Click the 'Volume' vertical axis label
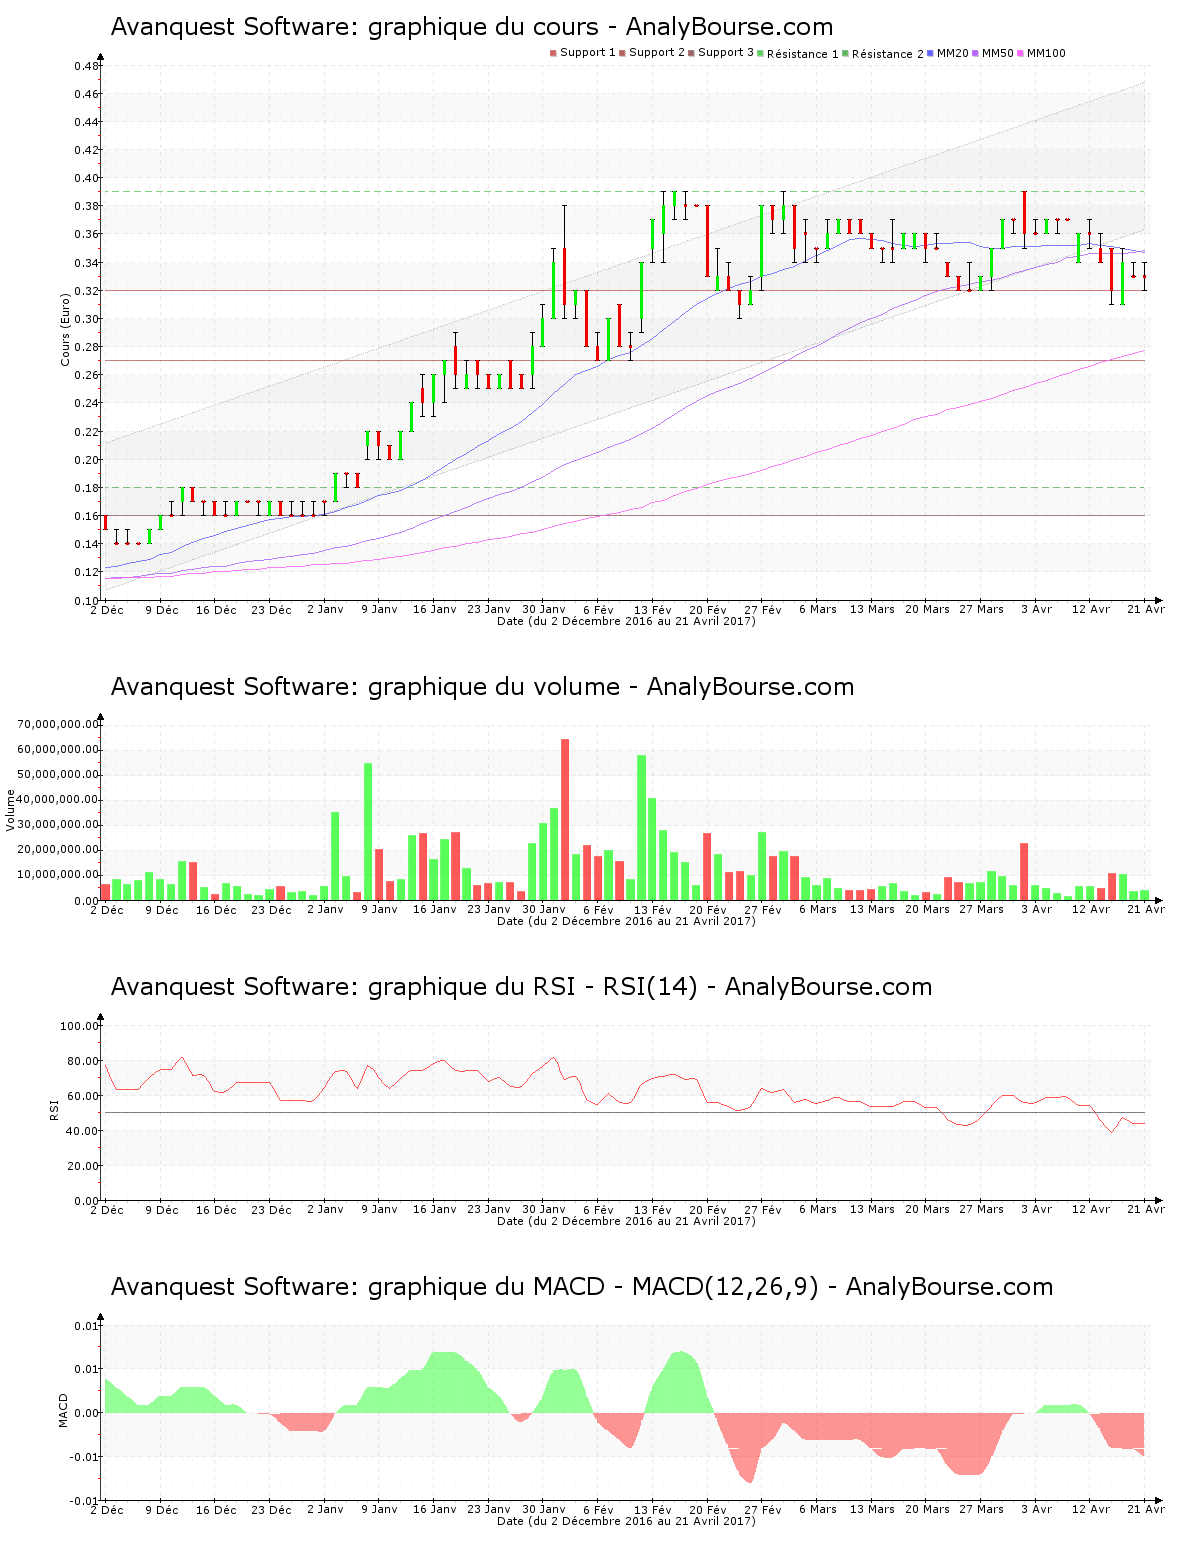The image size is (1200, 1550). coord(11,810)
